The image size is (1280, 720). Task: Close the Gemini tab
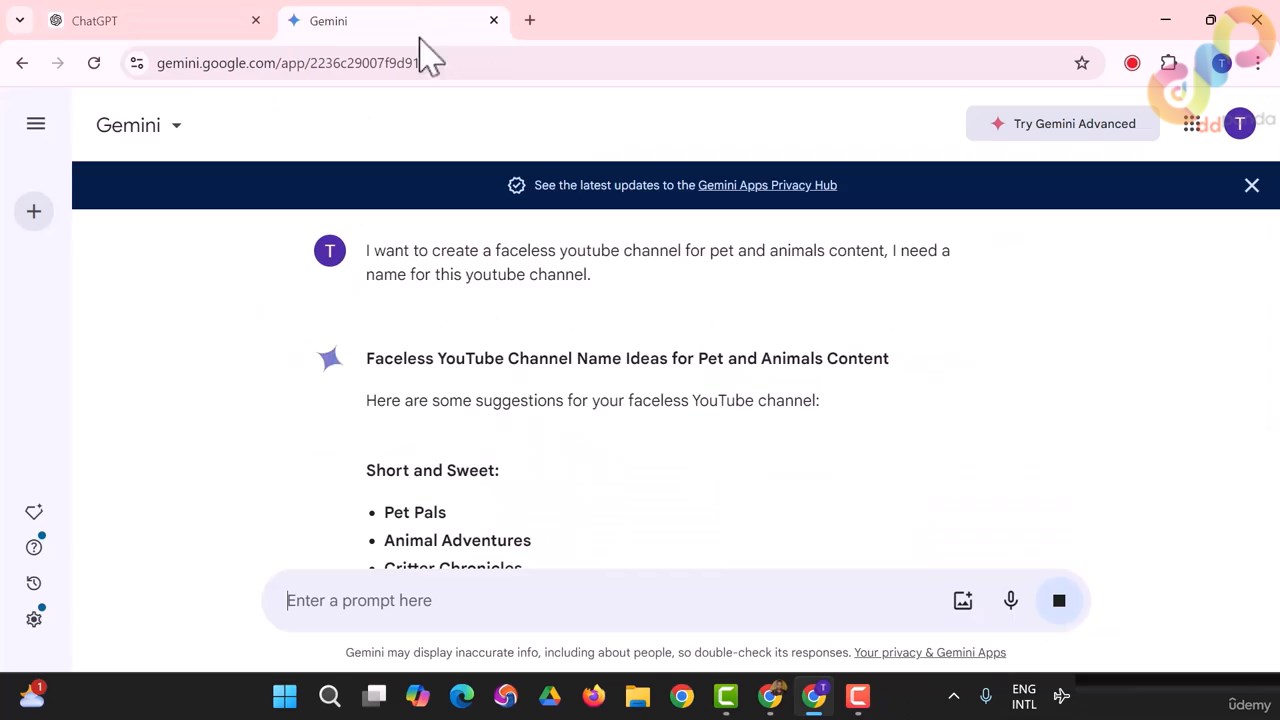click(x=494, y=20)
